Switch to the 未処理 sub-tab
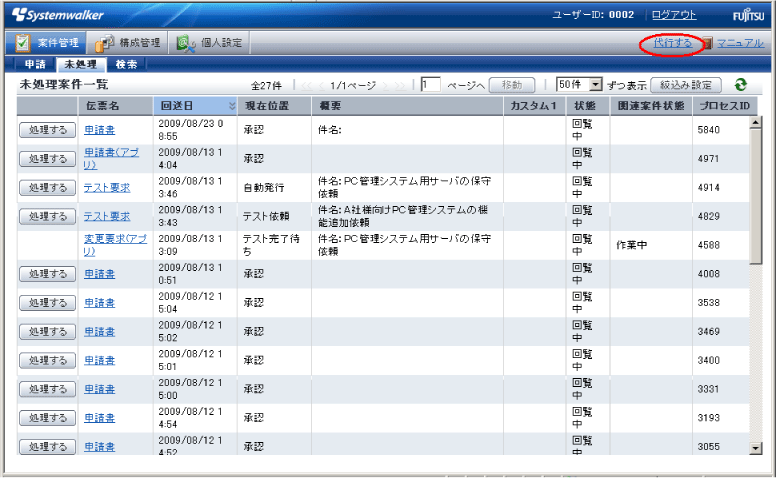Viewport: 776px width, 478px height. (81, 64)
